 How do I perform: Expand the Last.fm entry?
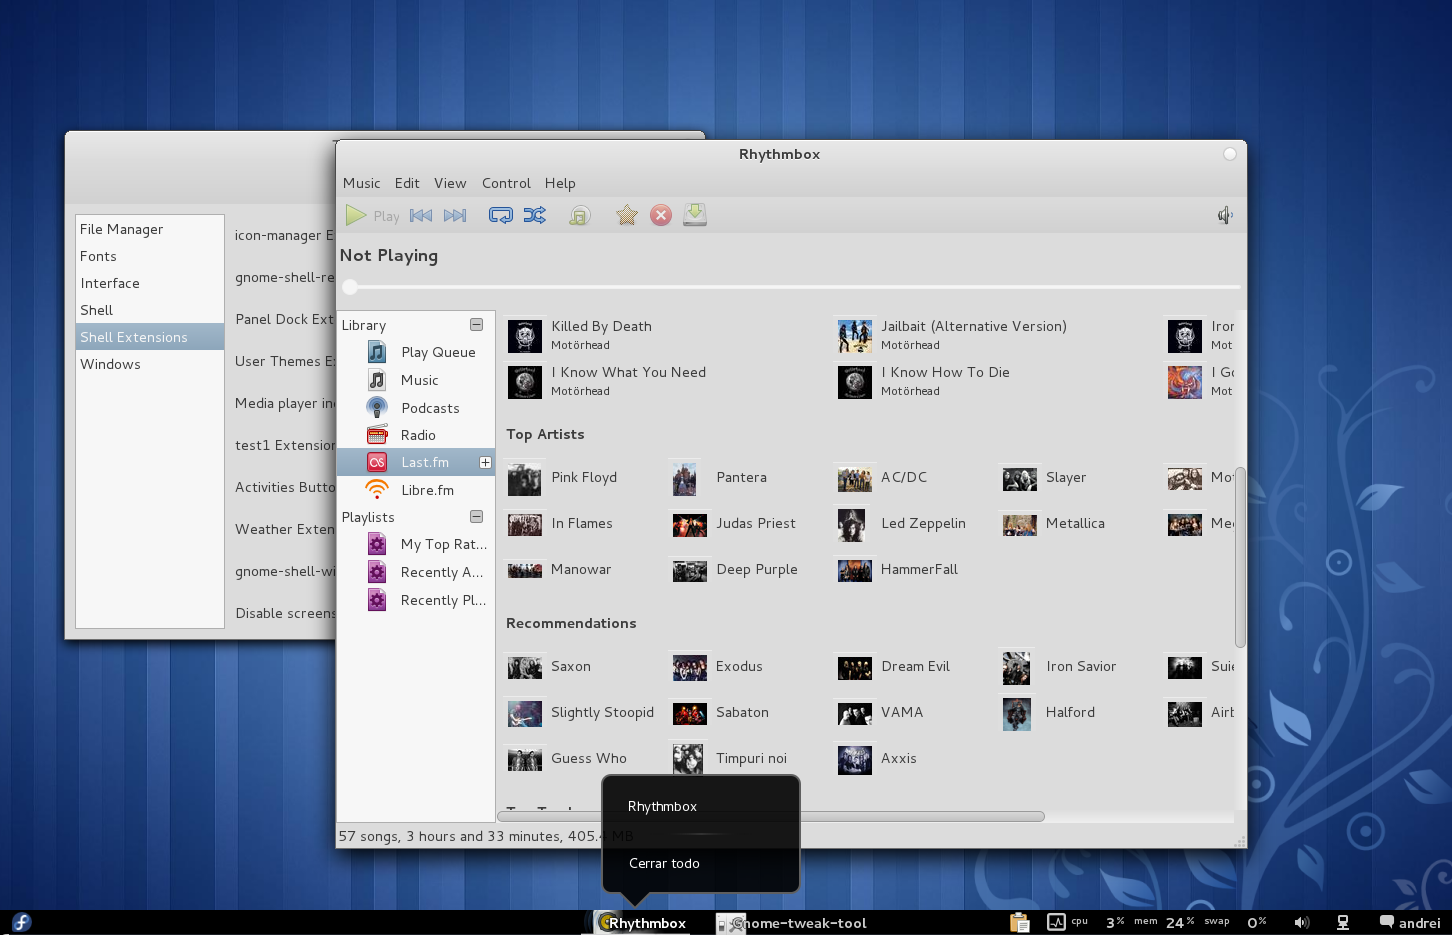pos(485,461)
